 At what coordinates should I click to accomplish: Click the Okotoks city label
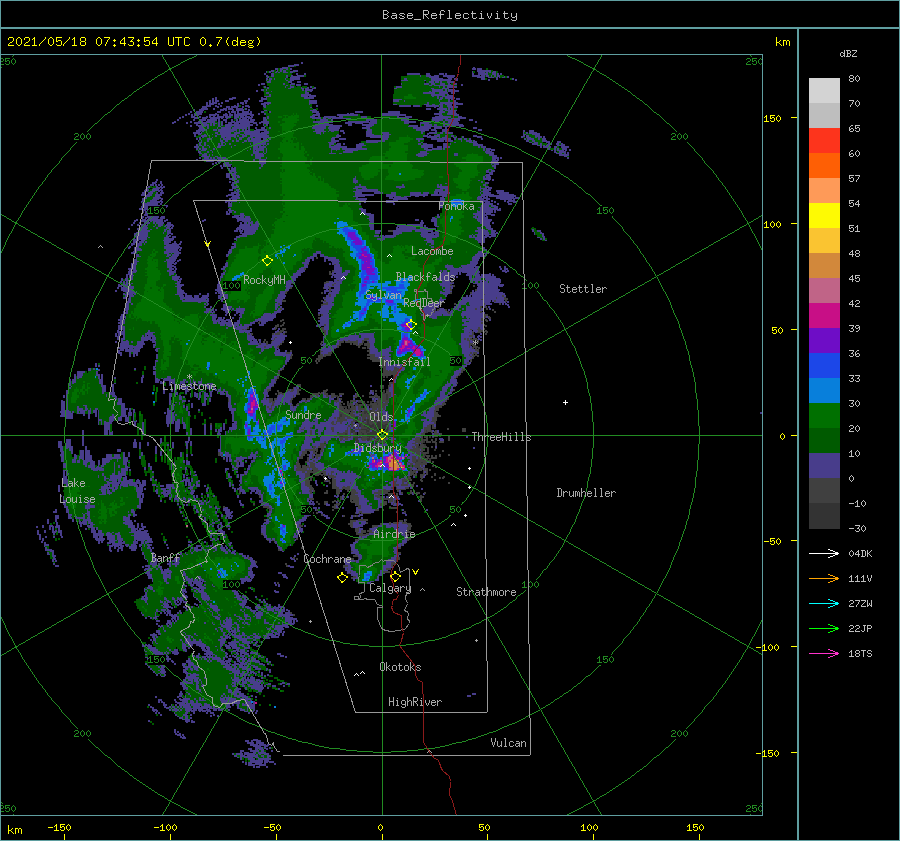tap(400, 666)
